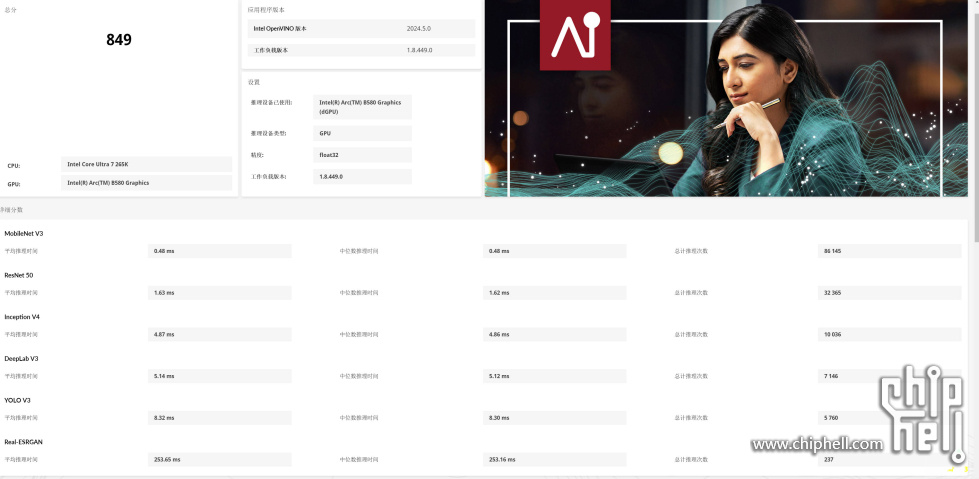Select Inception V4 median time 4.86 ms
The image size is (979, 479).
tap(554, 335)
